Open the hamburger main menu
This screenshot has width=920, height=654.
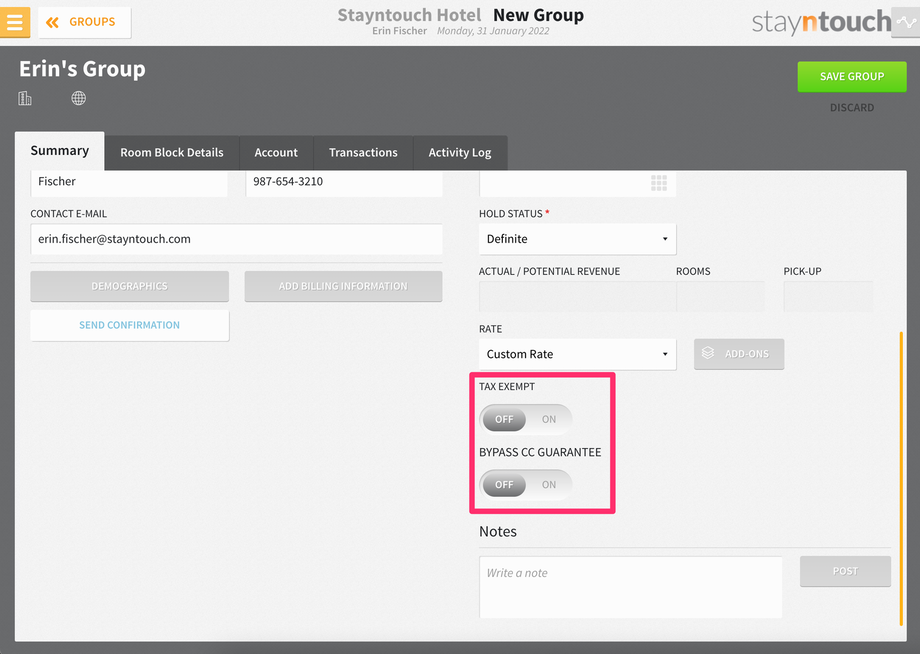click(15, 22)
